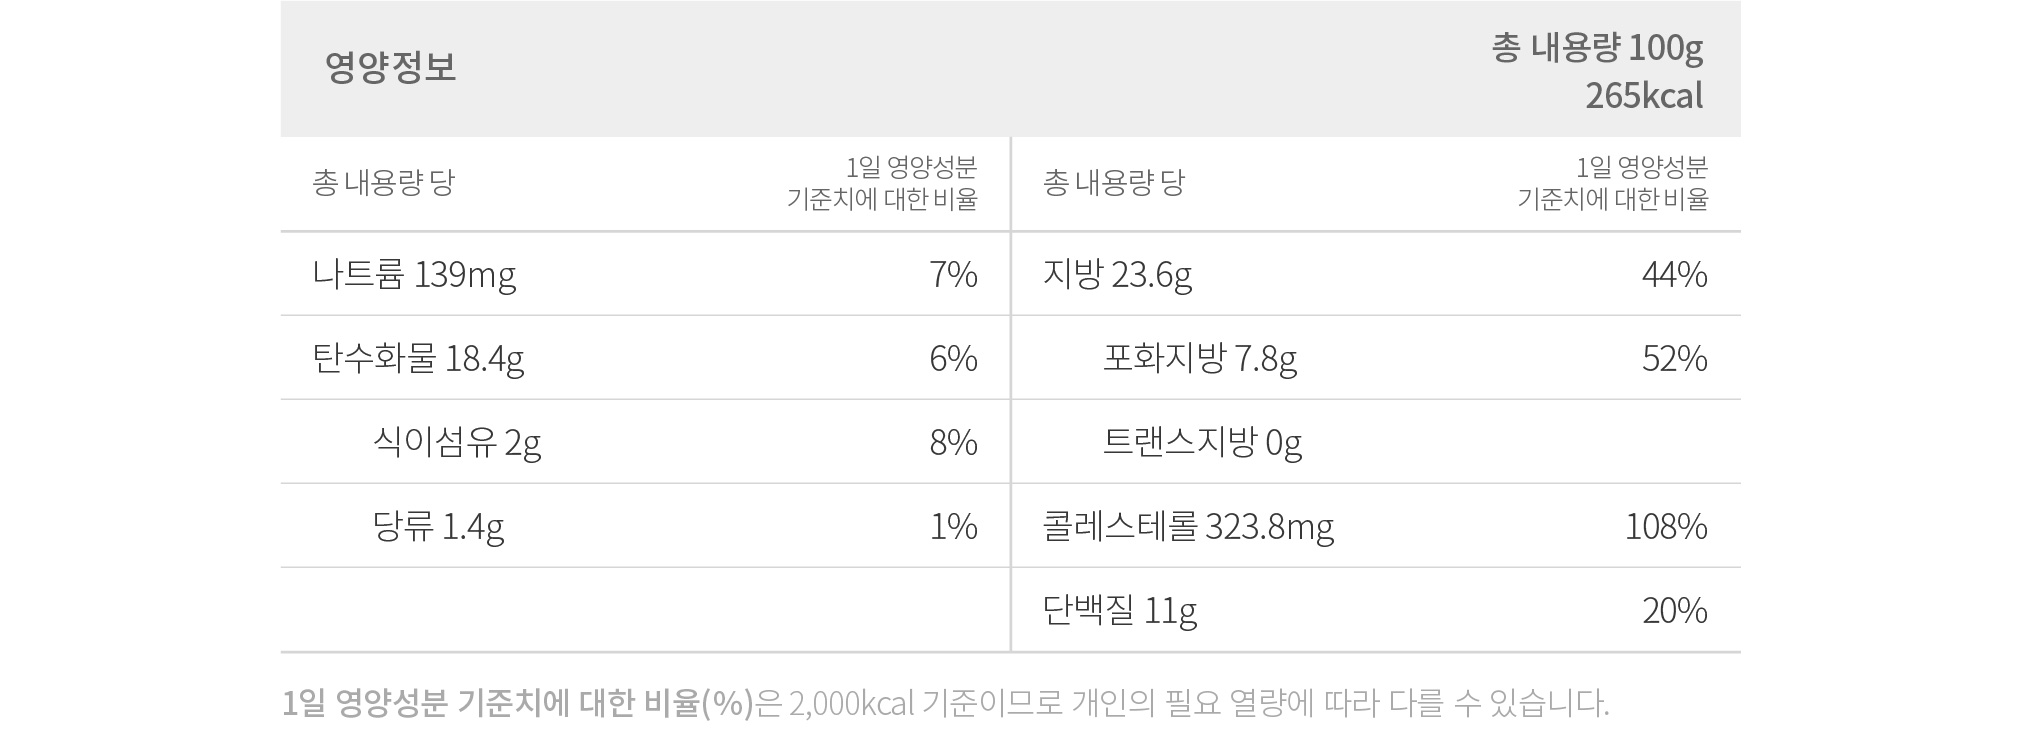Click the 지방 23.6g entry
The height and width of the screenshot is (729, 2021).
(1117, 275)
